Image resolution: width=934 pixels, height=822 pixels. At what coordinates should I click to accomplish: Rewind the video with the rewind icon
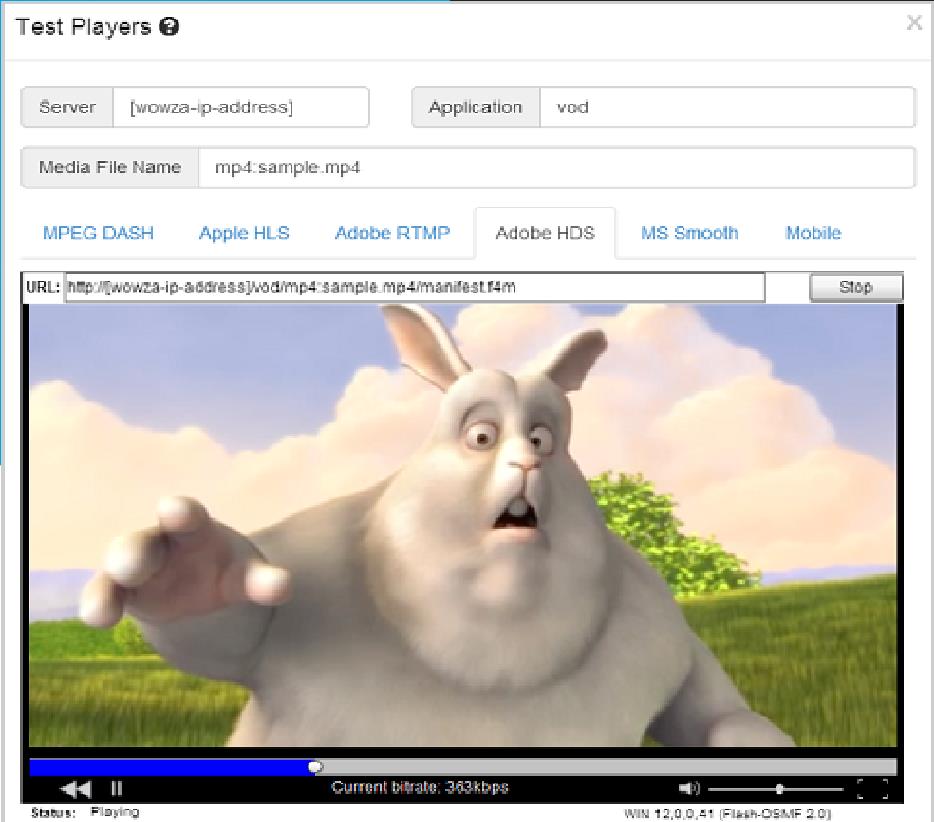(76, 789)
